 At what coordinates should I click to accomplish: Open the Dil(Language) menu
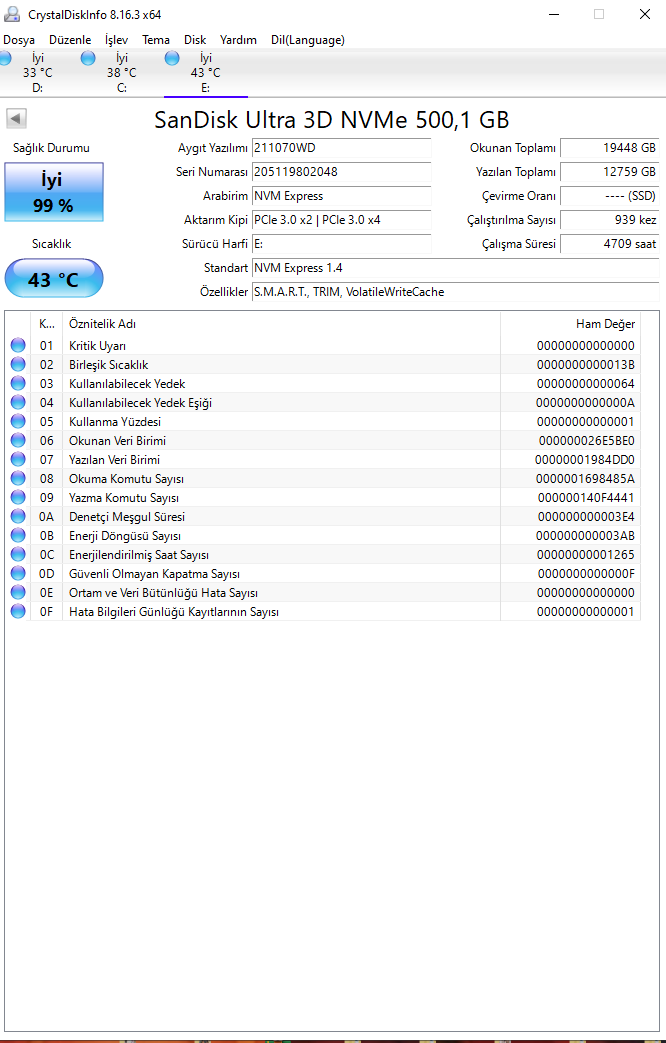[307, 40]
